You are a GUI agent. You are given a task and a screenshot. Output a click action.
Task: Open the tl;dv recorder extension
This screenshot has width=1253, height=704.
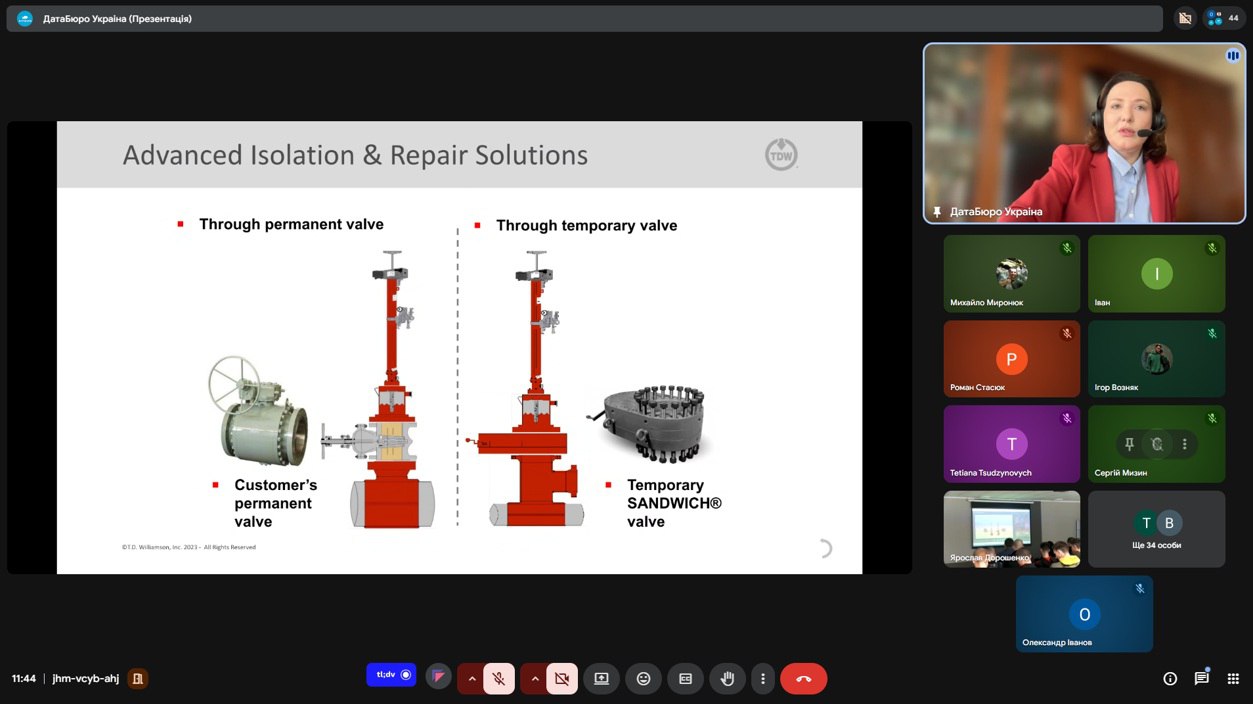(x=391, y=675)
